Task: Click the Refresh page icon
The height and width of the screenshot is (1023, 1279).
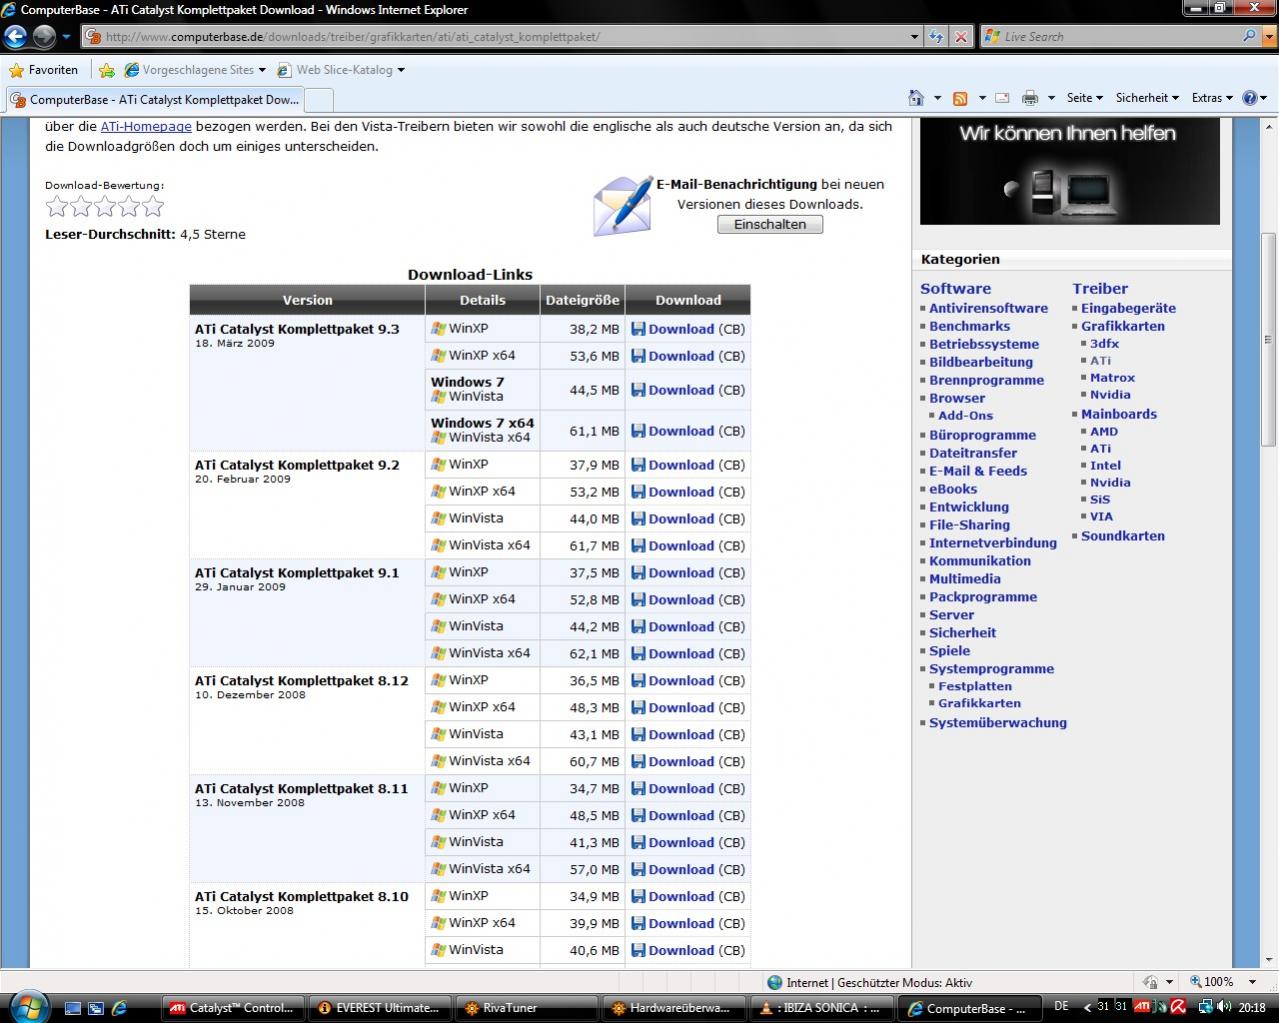Action: 936,37
